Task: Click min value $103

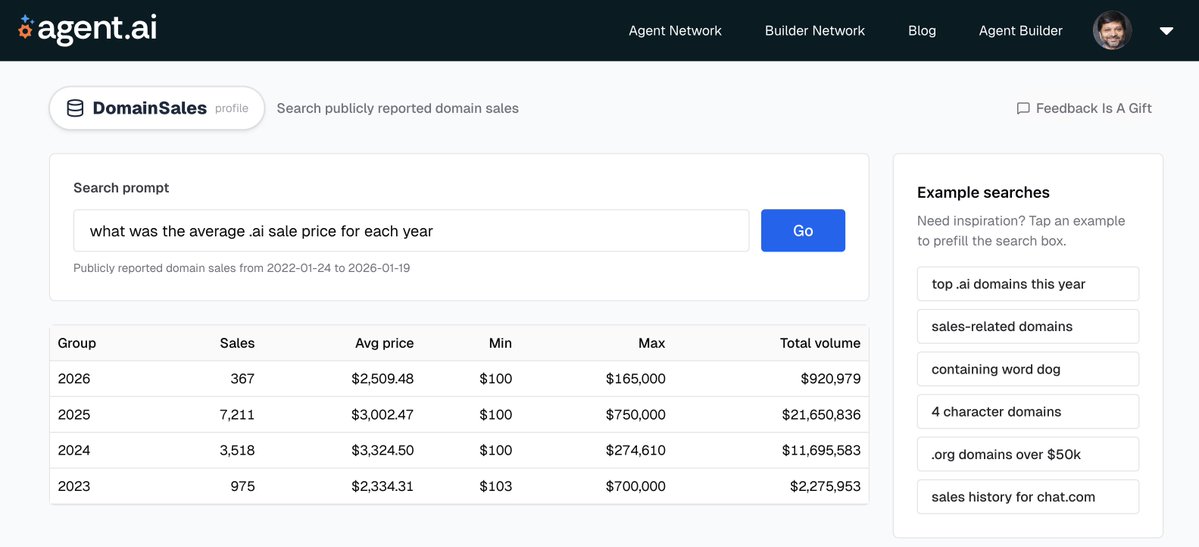Action: (496, 487)
